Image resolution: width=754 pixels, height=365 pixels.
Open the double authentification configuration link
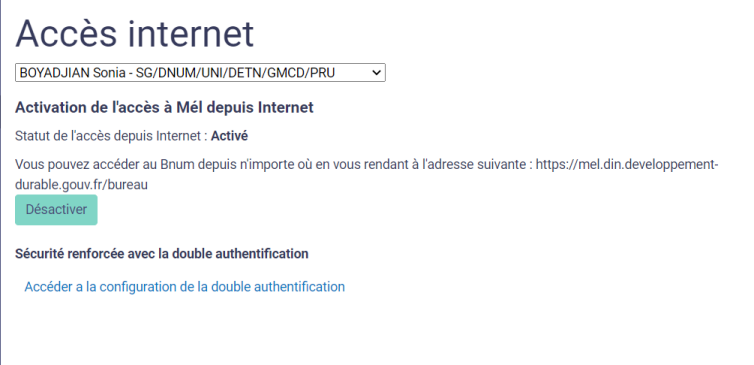click(185, 287)
